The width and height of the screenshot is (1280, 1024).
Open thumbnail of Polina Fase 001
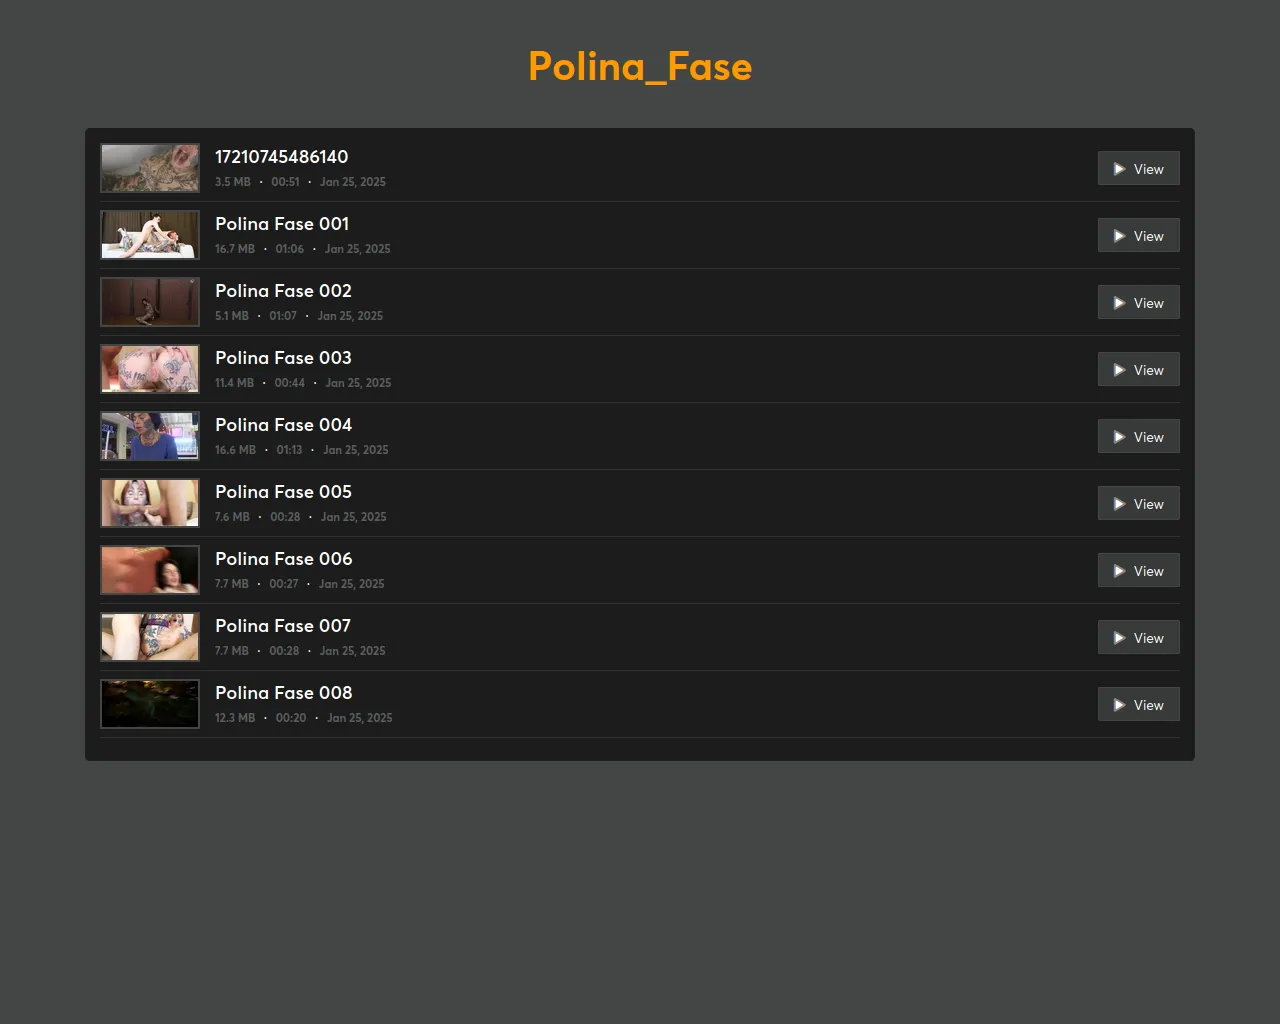[x=150, y=235]
